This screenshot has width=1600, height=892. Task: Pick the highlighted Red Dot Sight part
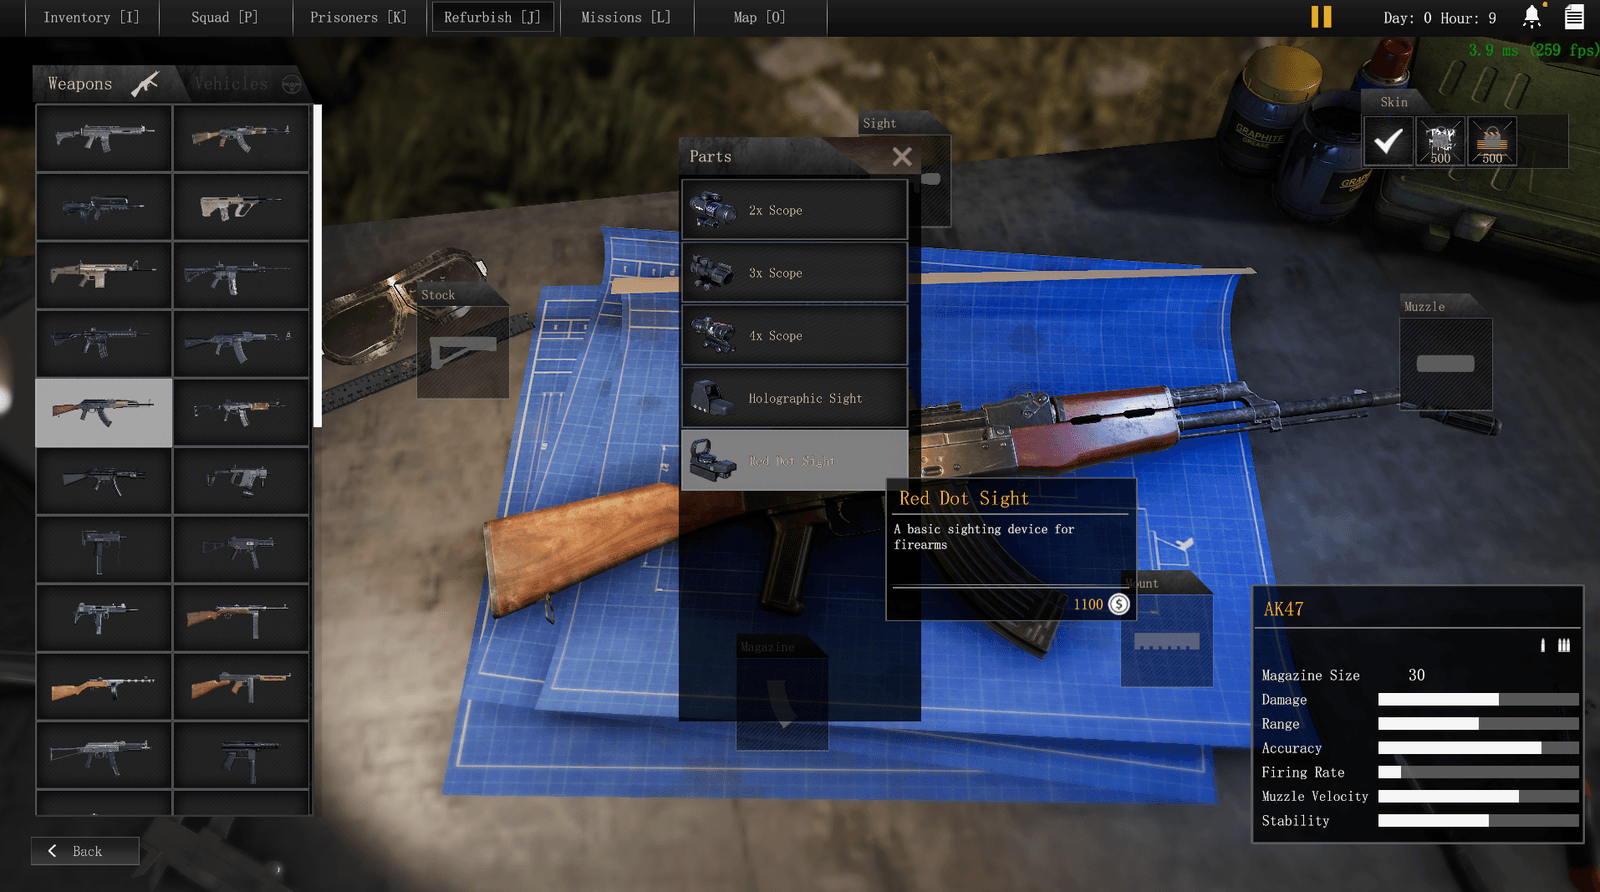coord(794,461)
